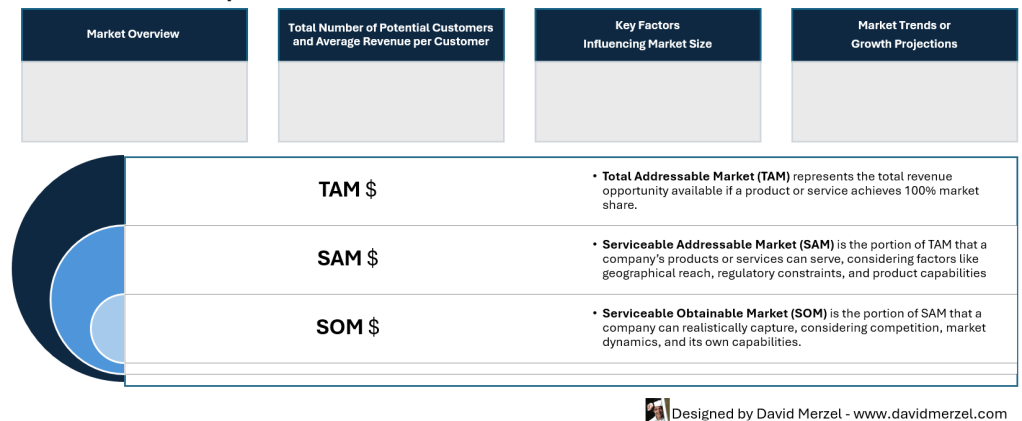
Task: Click the Serviceable Obtainable Market description text
Action: [x=793, y=327]
